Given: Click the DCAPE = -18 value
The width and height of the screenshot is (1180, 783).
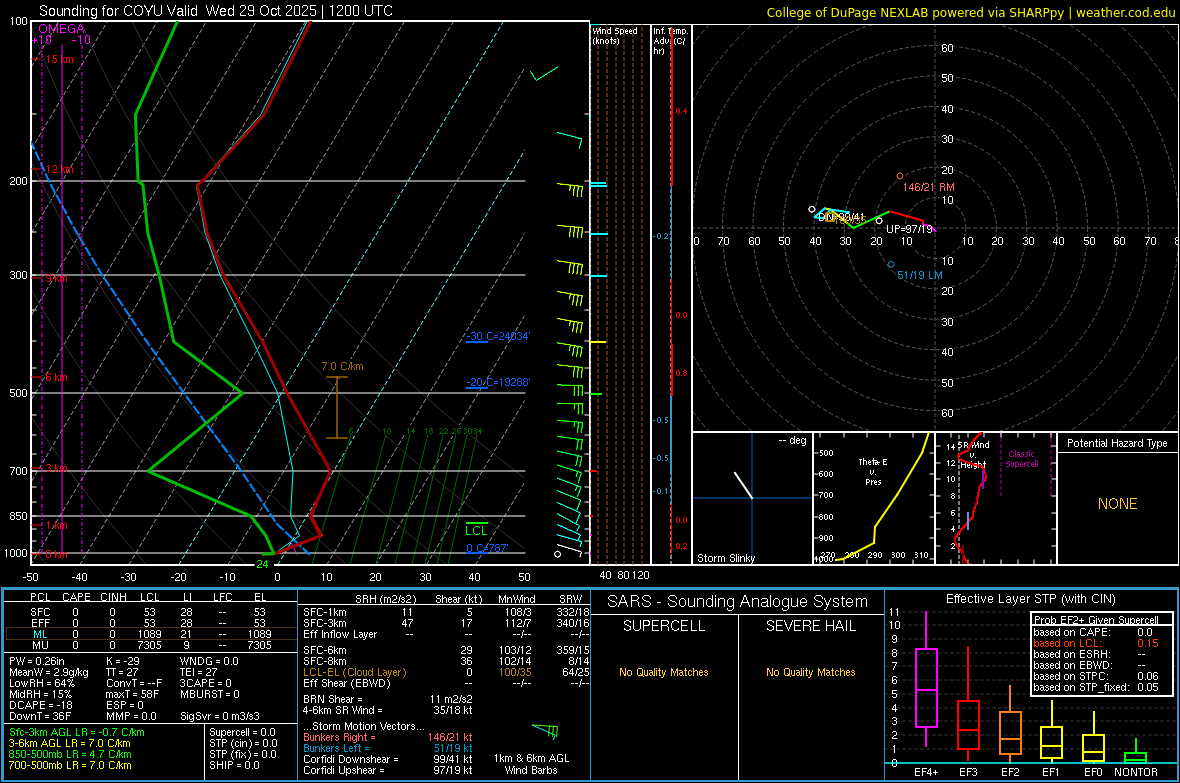Looking at the screenshot, I should 41,705.
